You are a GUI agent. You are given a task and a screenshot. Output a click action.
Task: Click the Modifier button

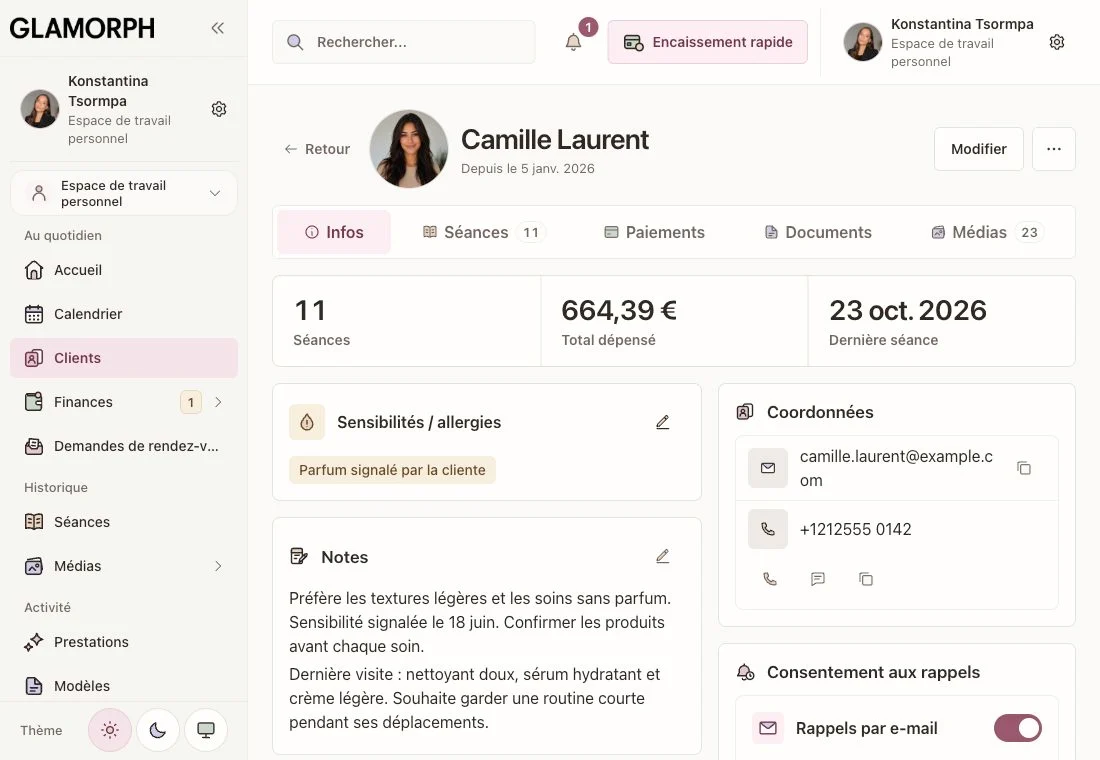point(979,149)
